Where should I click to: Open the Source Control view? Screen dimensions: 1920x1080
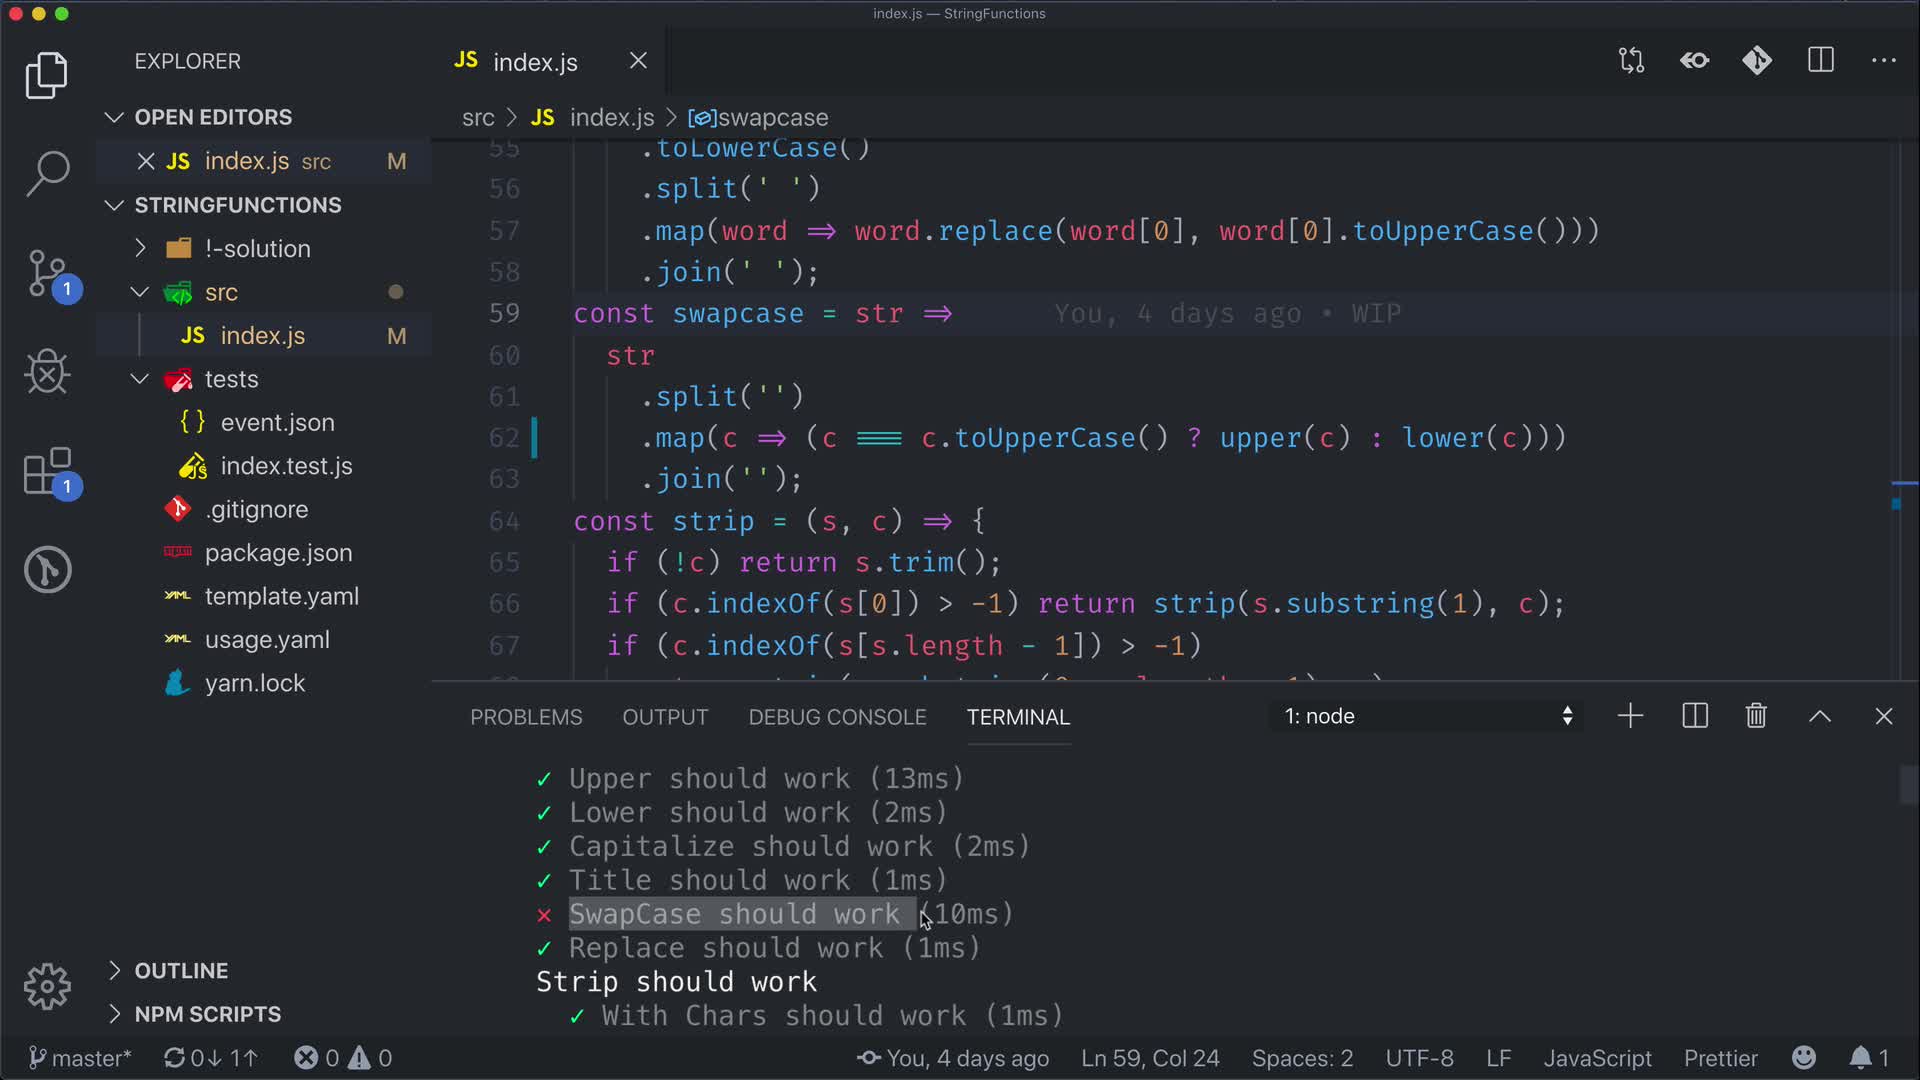(x=47, y=273)
